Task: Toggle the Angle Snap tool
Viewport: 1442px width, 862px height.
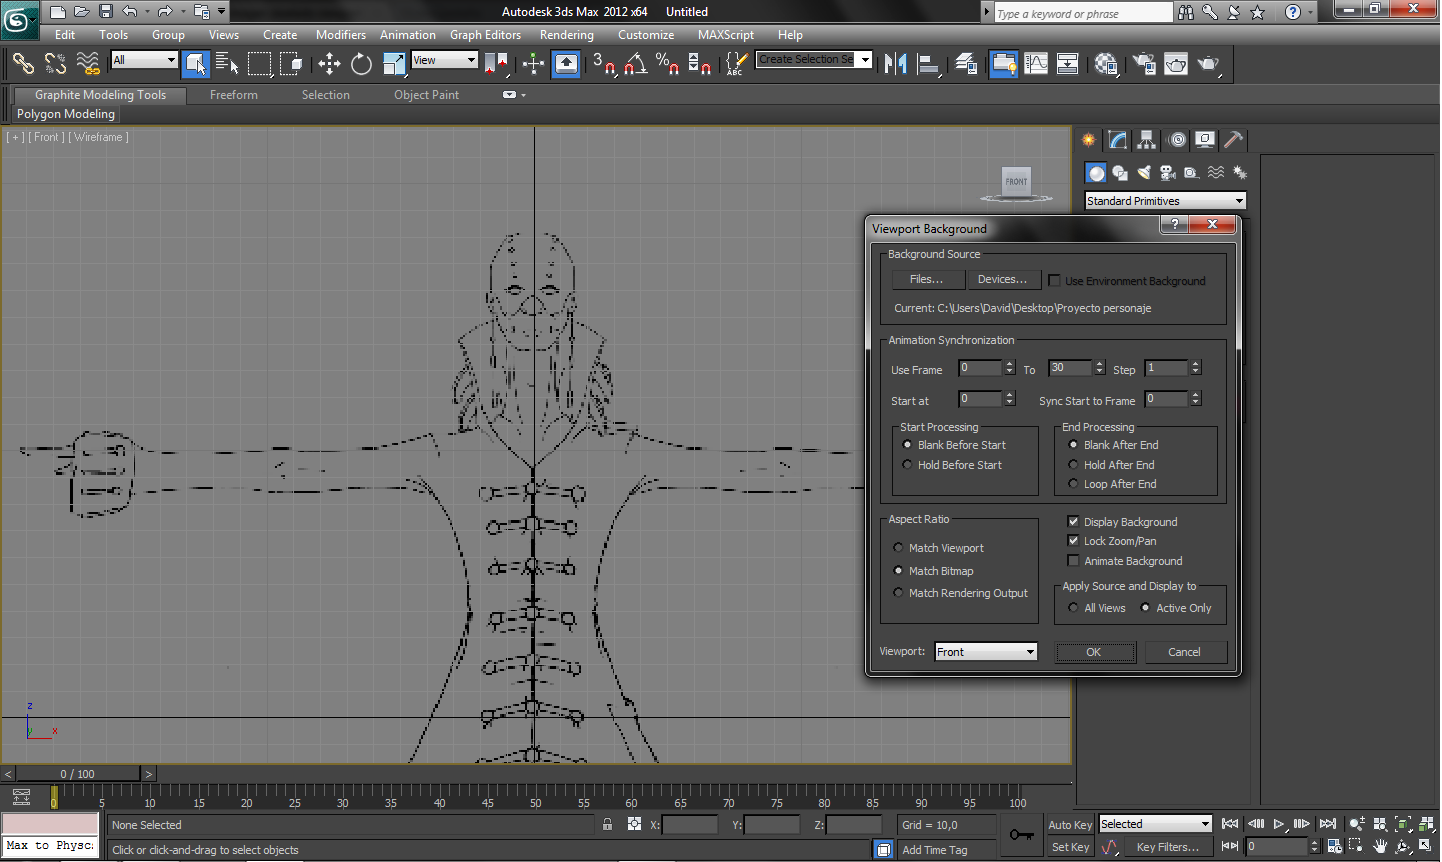Action: pyautogui.click(x=636, y=64)
